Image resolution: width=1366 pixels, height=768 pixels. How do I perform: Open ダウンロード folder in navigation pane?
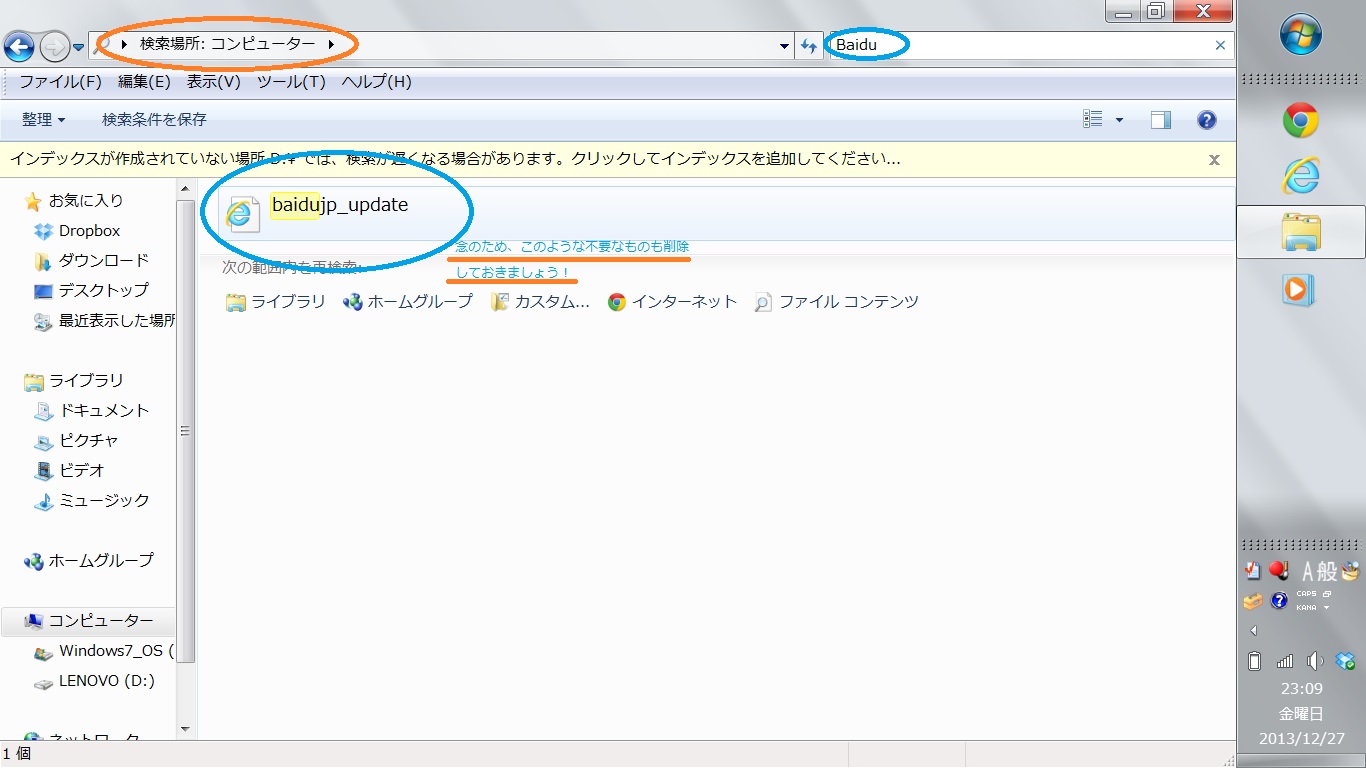pyautogui.click(x=103, y=260)
